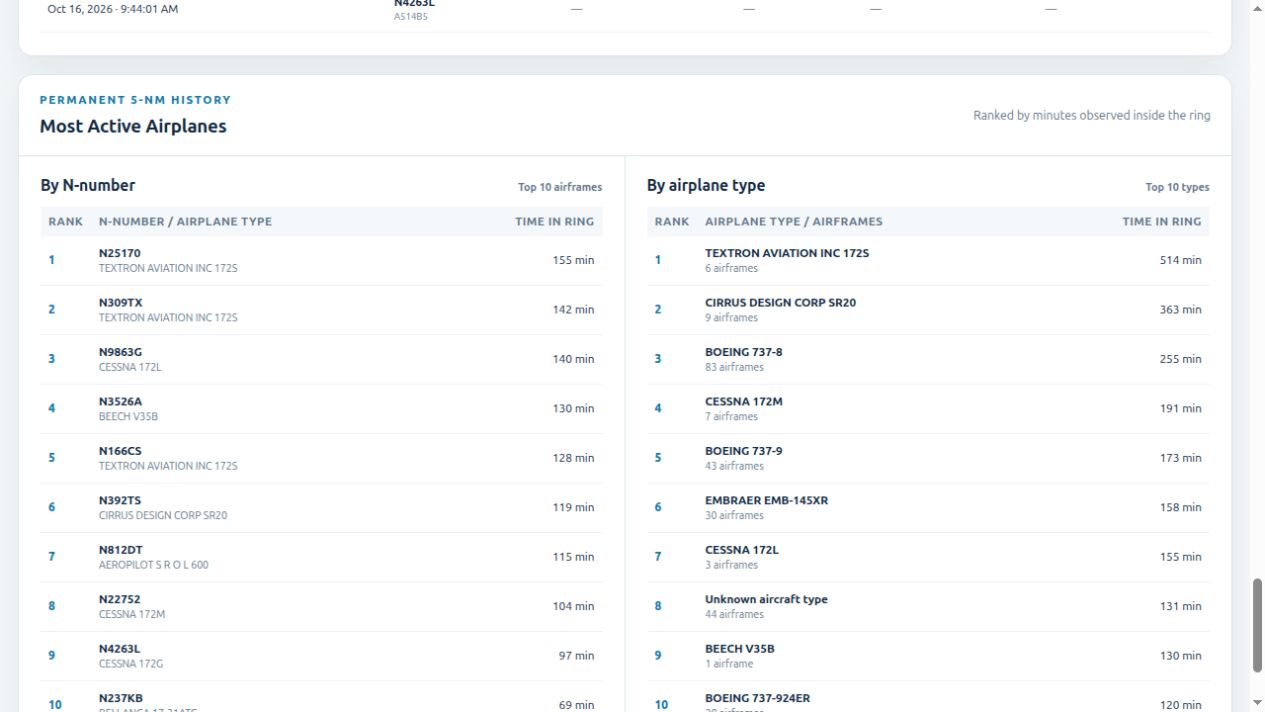Image resolution: width=1265 pixels, height=712 pixels.
Task: Click the 363 min time value
Action: click(1181, 310)
